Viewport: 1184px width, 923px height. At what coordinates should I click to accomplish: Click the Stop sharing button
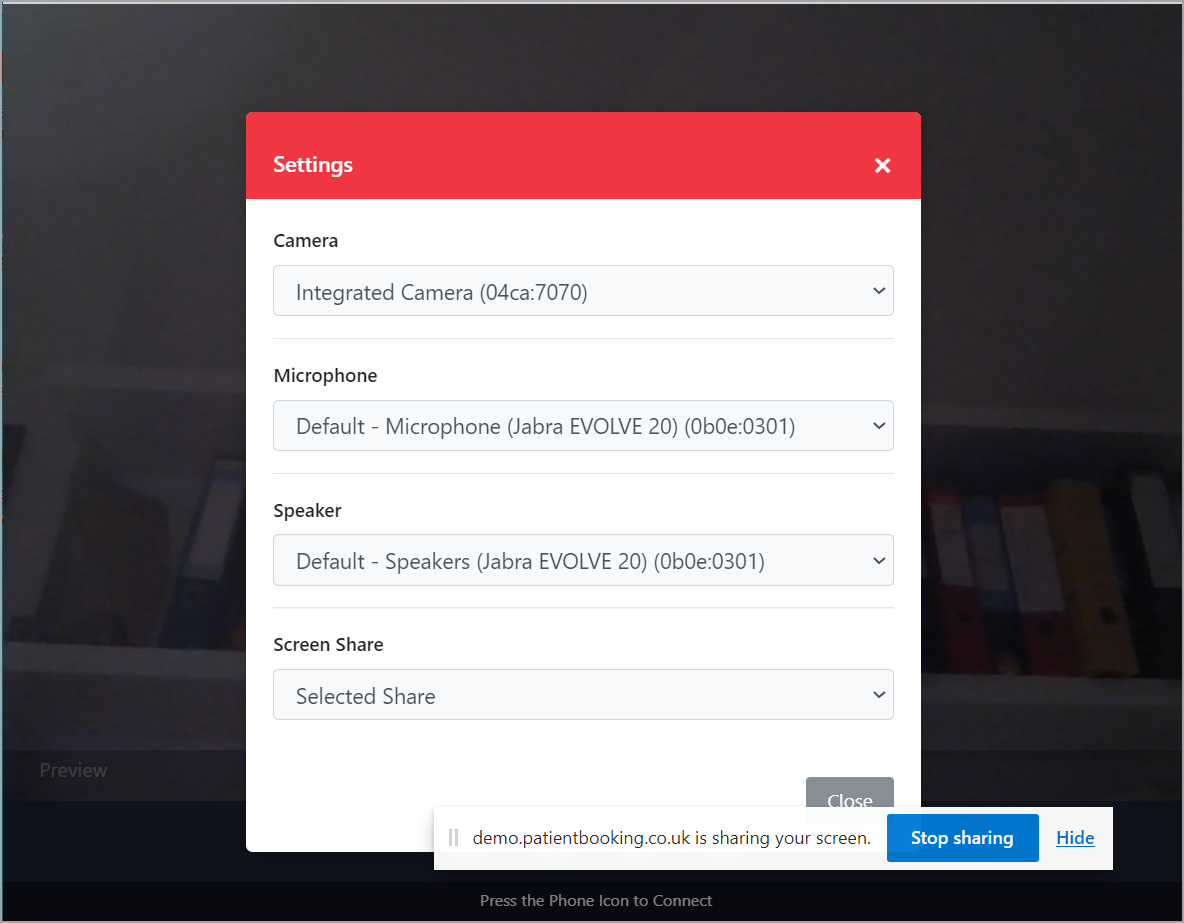pyautogui.click(x=961, y=838)
